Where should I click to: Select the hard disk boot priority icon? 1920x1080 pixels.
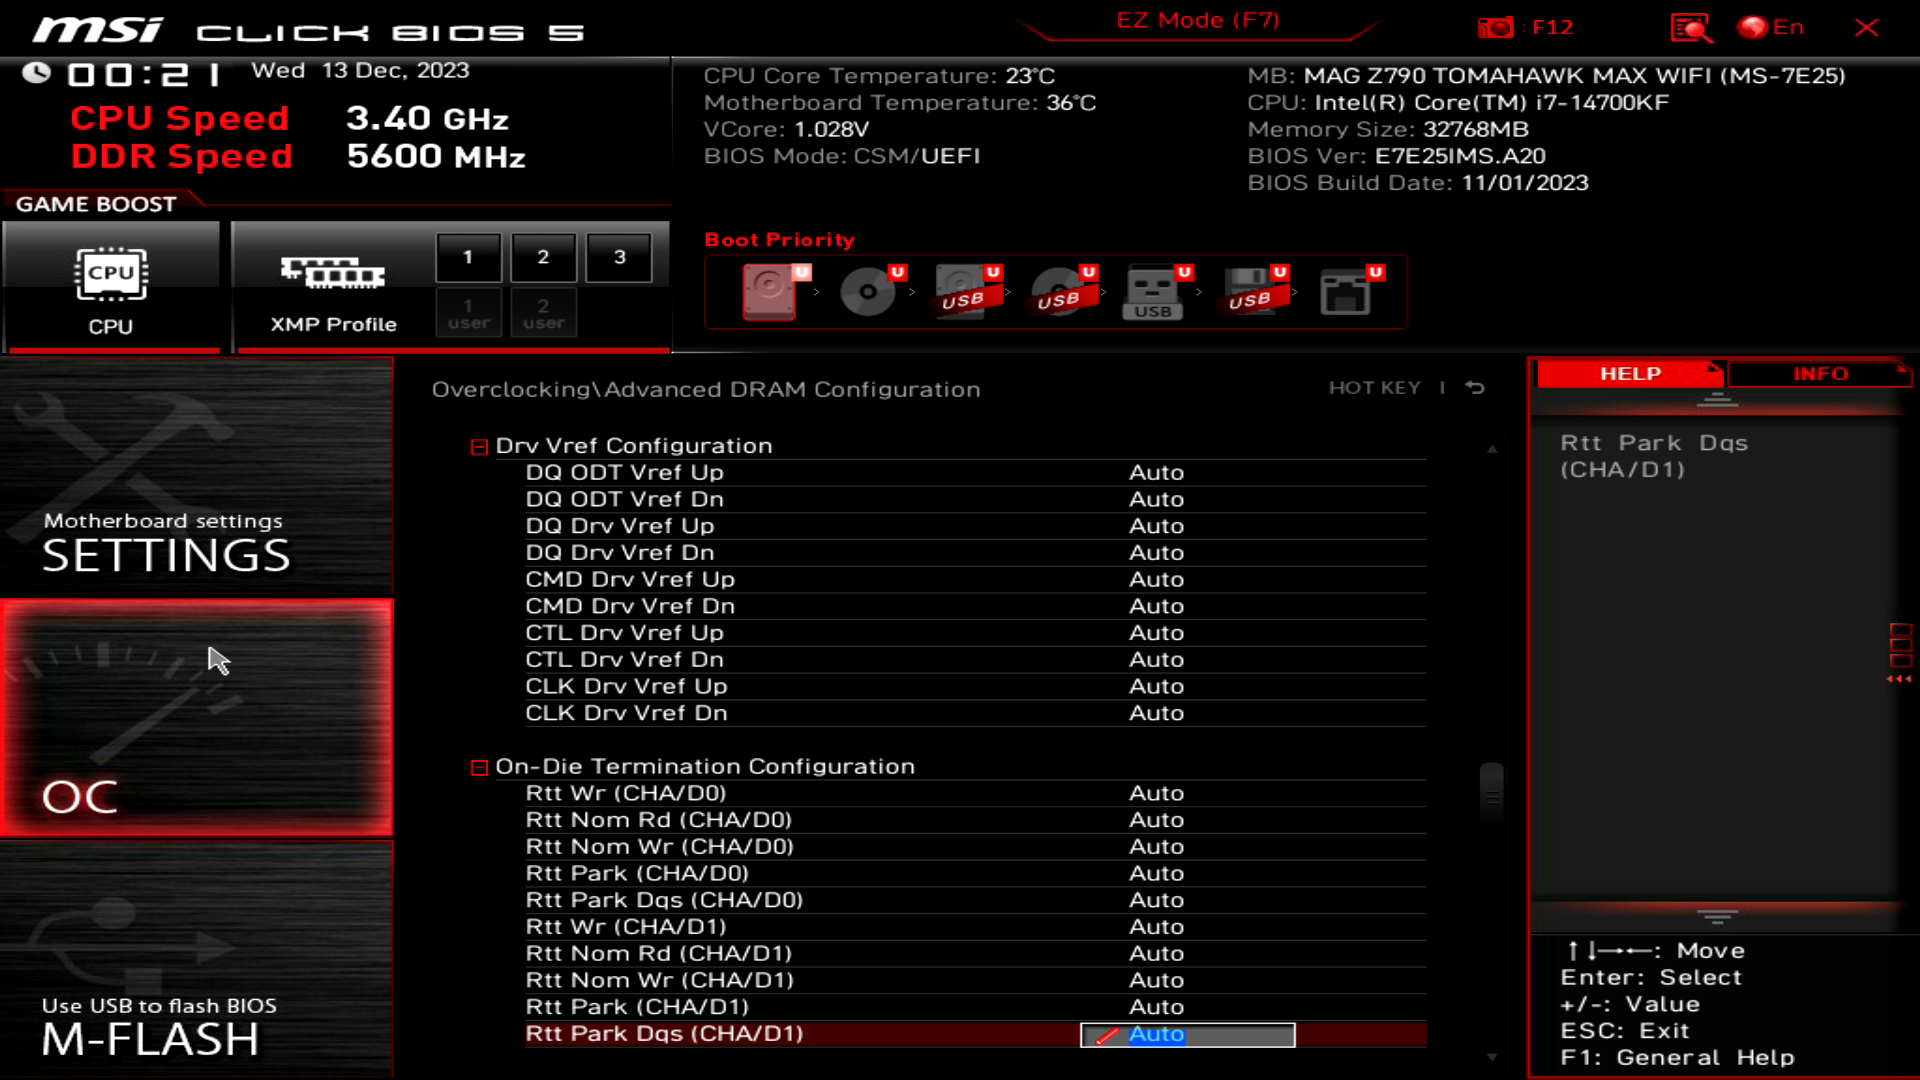pos(770,291)
